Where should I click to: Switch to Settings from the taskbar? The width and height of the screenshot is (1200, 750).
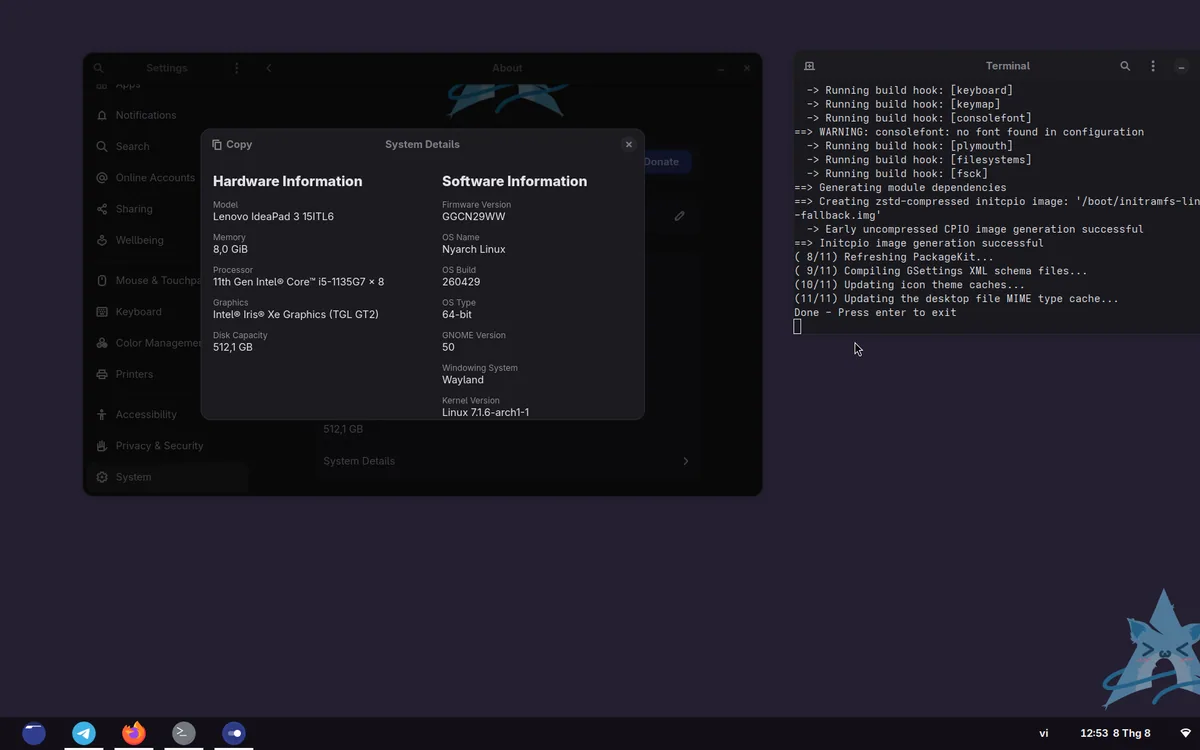pyautogui.click(x=233, y=733)
